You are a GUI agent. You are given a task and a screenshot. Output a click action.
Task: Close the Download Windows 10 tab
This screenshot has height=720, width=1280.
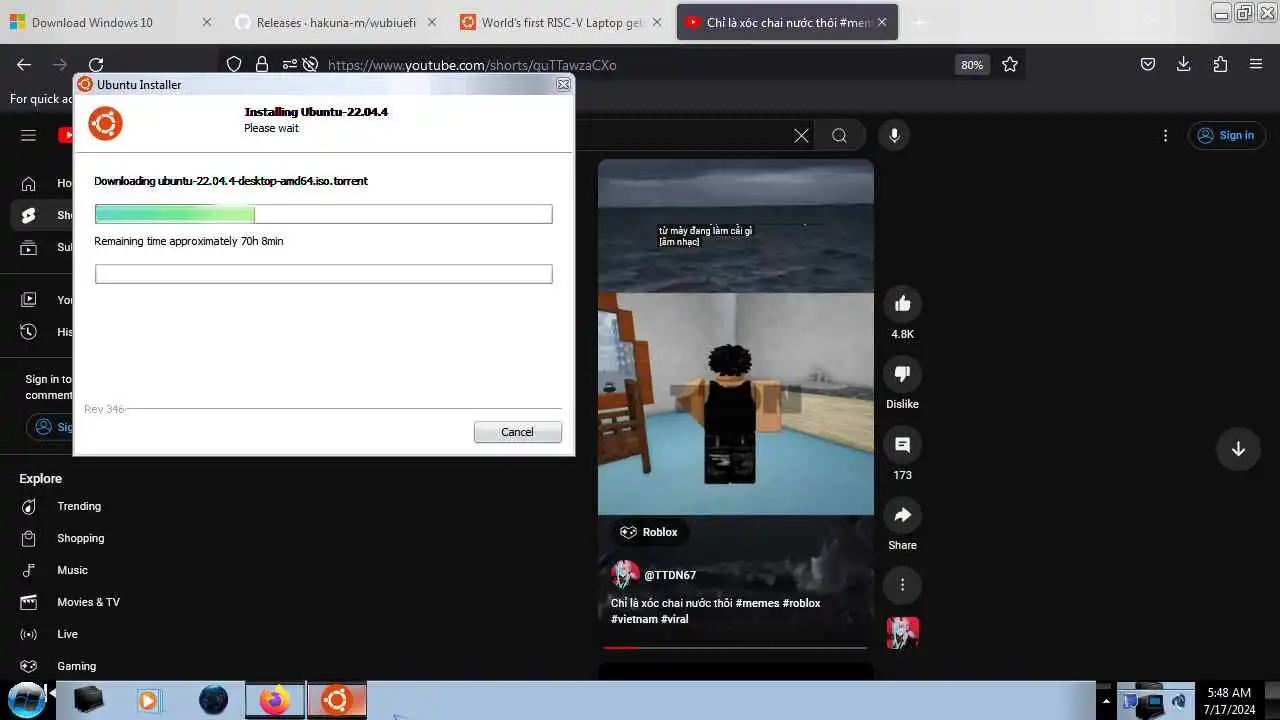click(x=207, y=22)
